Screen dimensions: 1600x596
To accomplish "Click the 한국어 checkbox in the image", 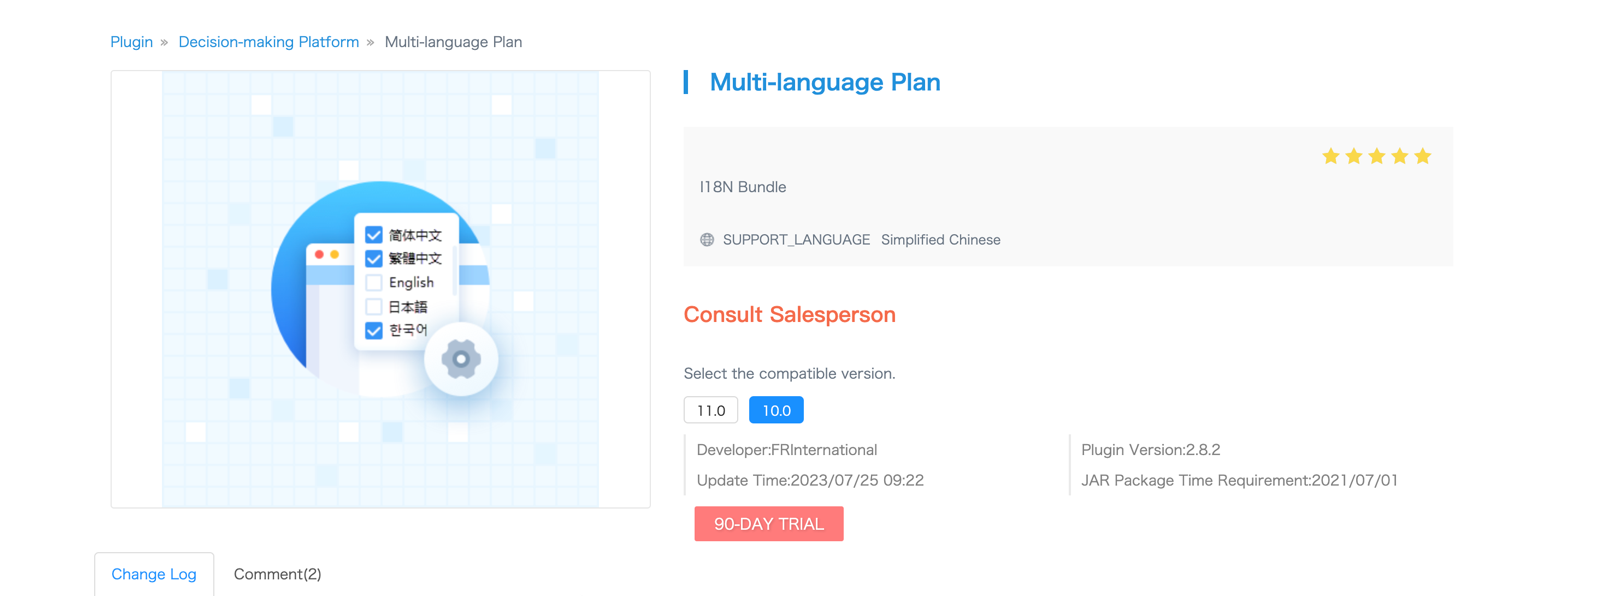I will coord(374,330).
